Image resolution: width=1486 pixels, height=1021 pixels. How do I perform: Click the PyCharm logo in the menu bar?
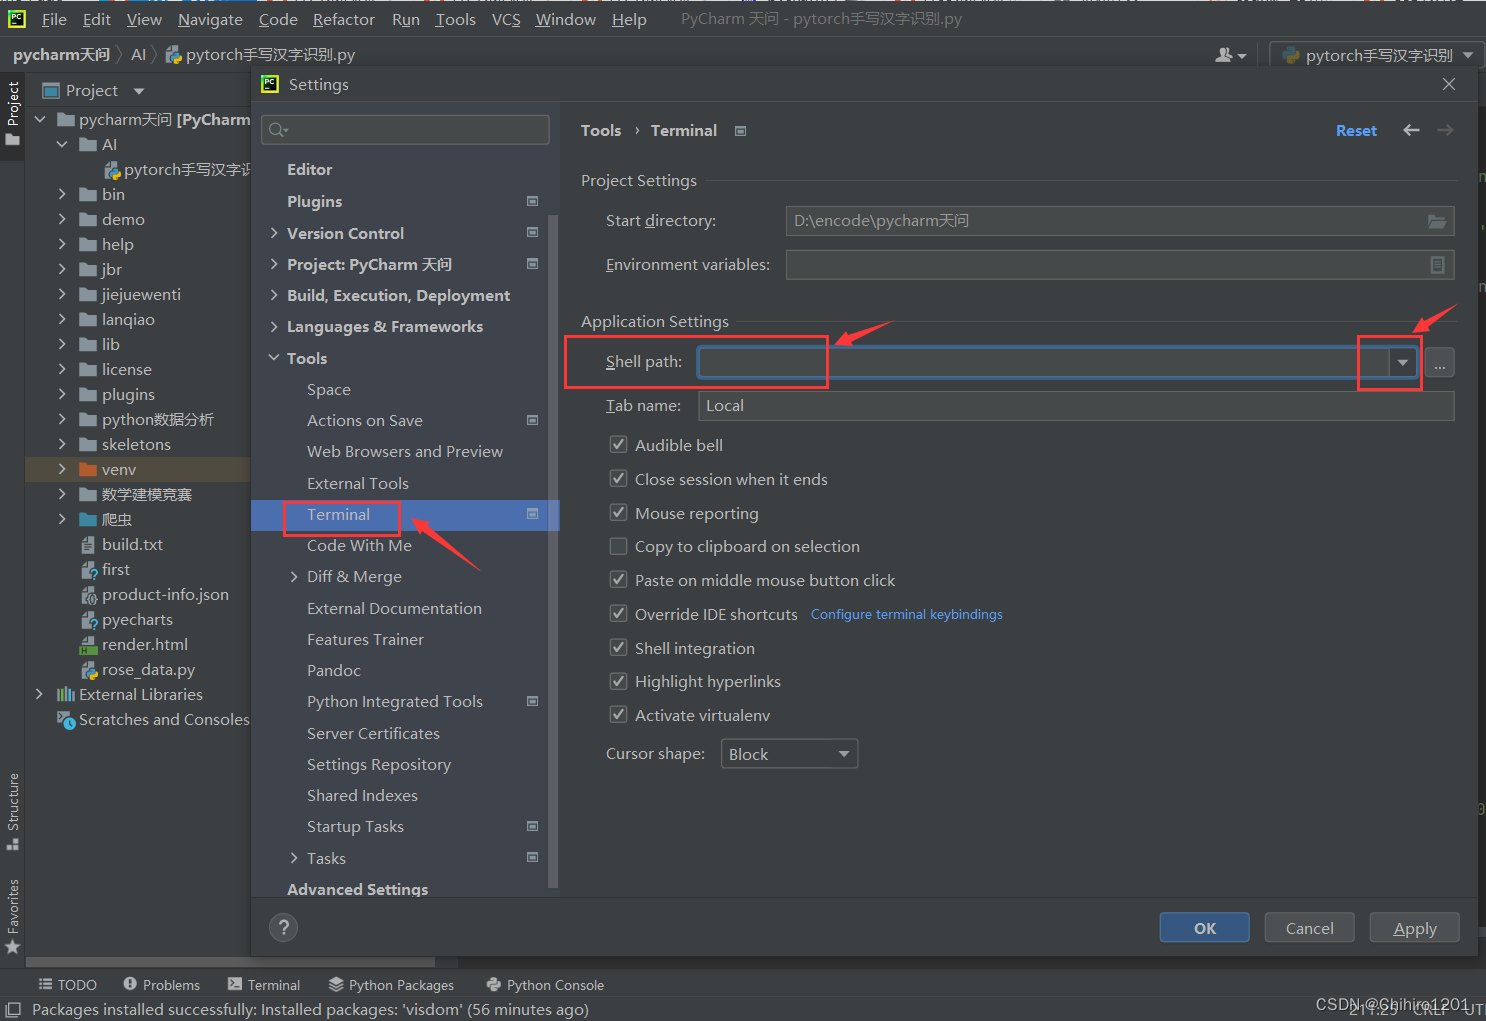(17, 18)
